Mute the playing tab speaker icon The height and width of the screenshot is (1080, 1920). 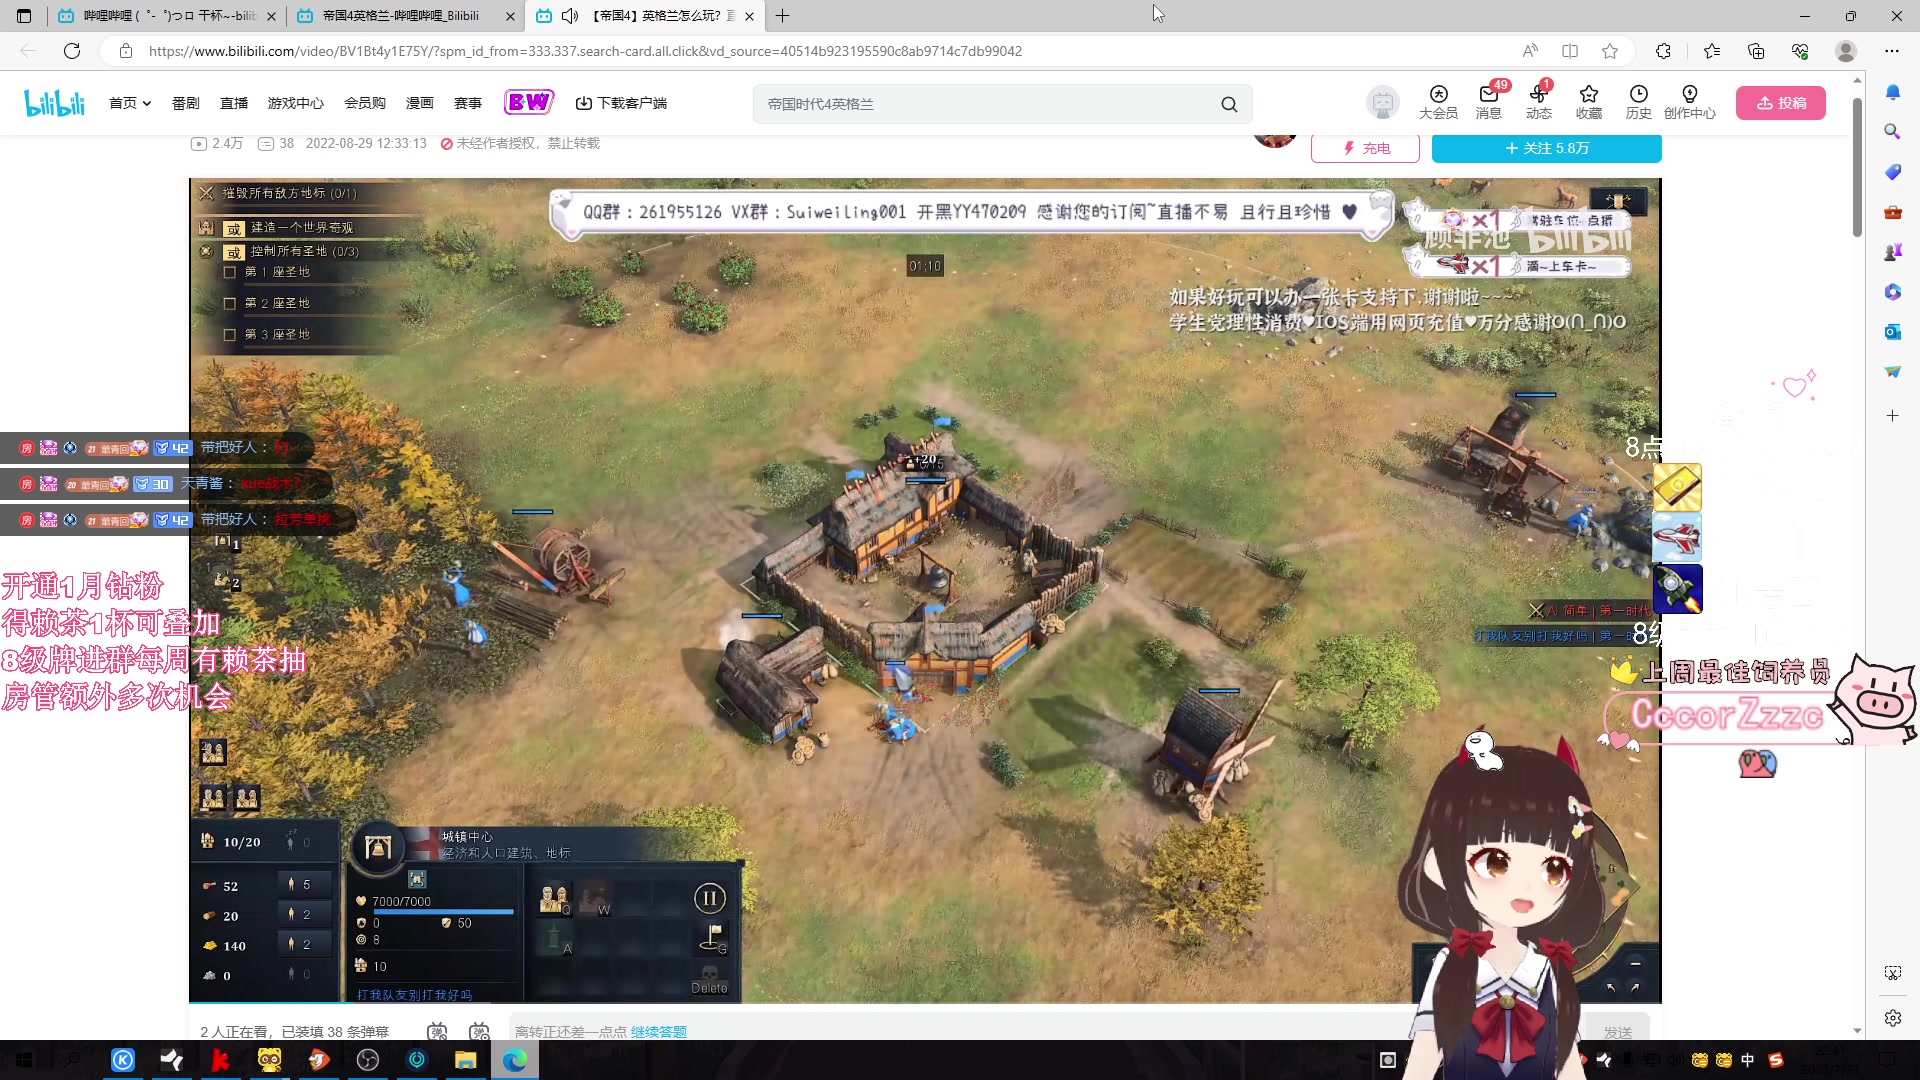570,16
